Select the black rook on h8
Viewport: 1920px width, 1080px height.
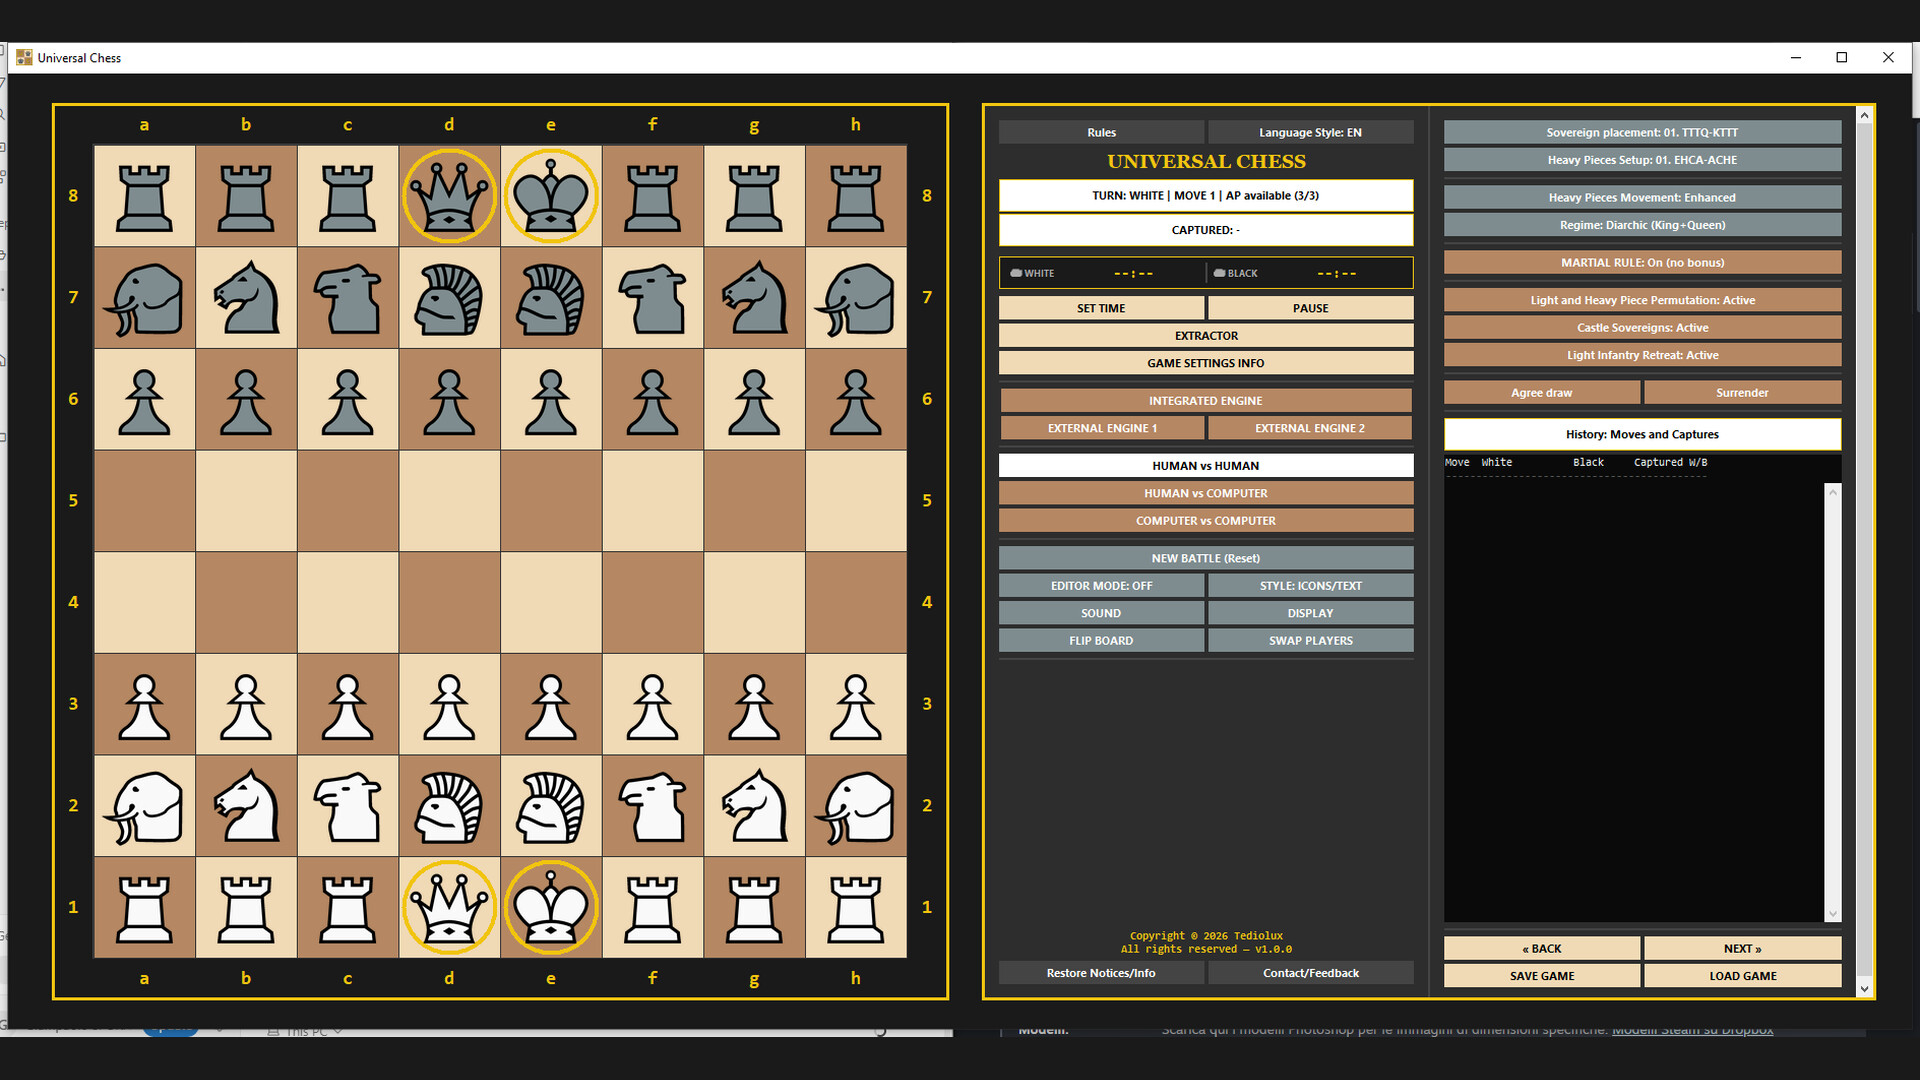click(856, 196)
